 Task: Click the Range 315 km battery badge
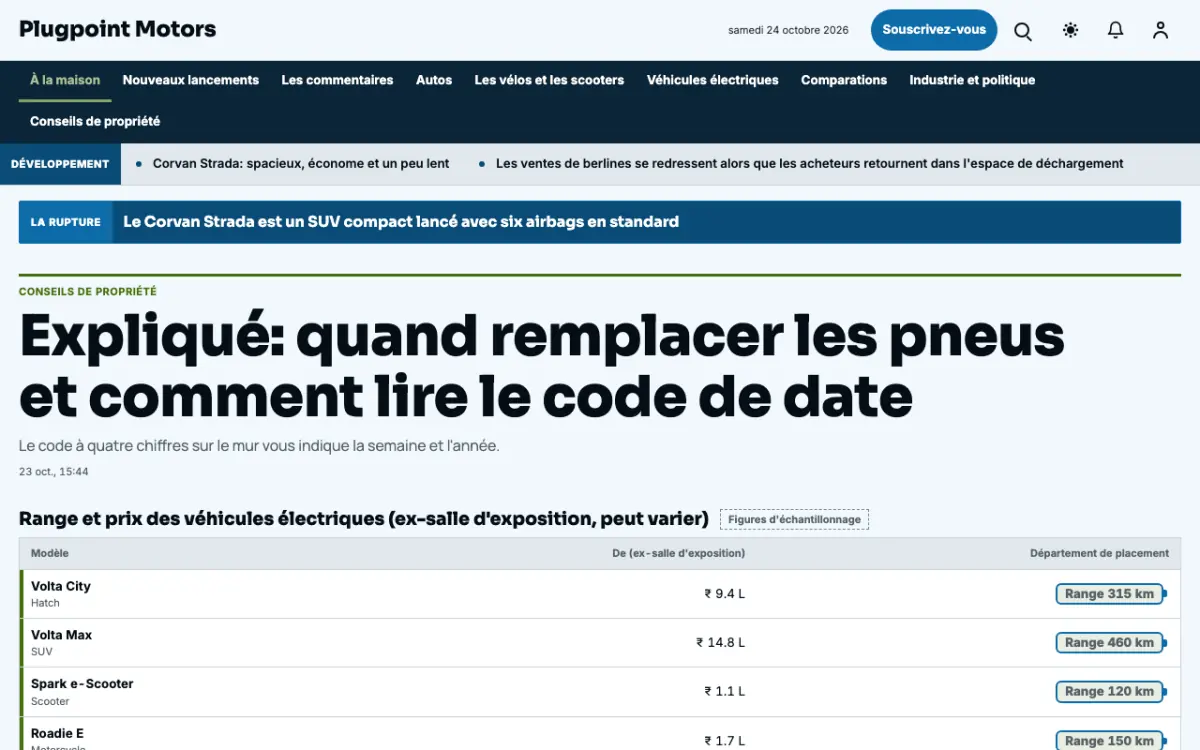[x=1111, y=594]
